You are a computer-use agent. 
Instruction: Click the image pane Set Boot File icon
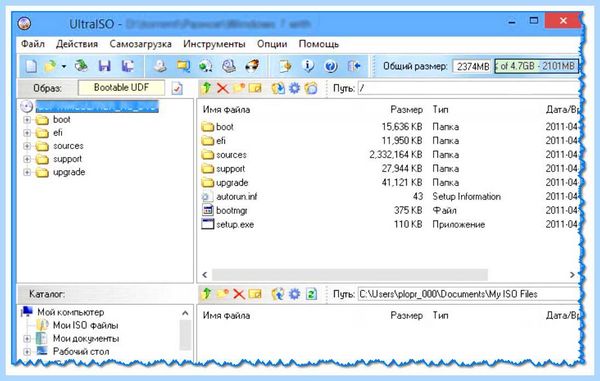point(311,88)
